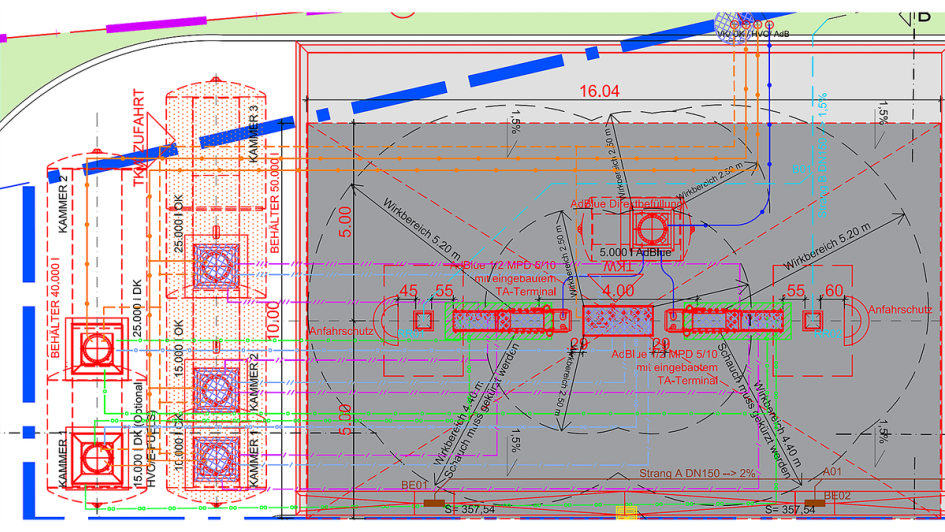Click the 'Strang A DN150 --> 2%' label
The width and height of the screenshot is (945, 532).
point(697,474)
